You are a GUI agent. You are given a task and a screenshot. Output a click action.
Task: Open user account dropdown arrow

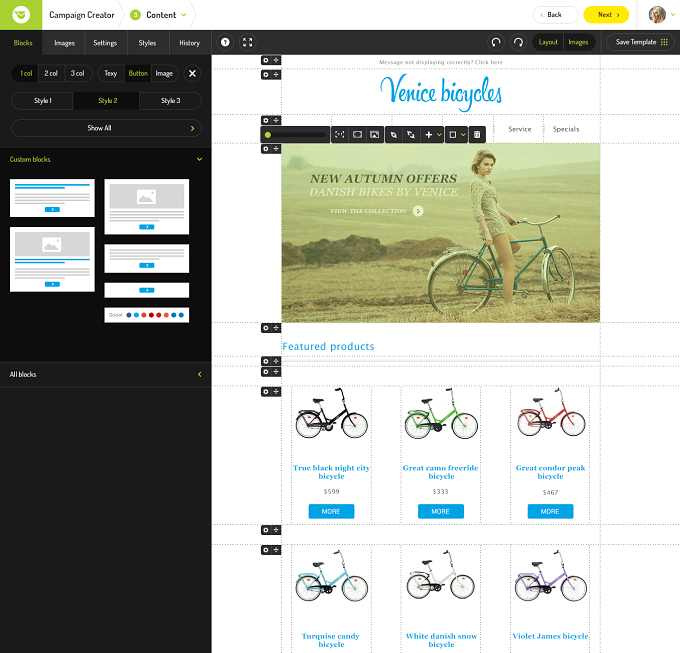[673, 15]
